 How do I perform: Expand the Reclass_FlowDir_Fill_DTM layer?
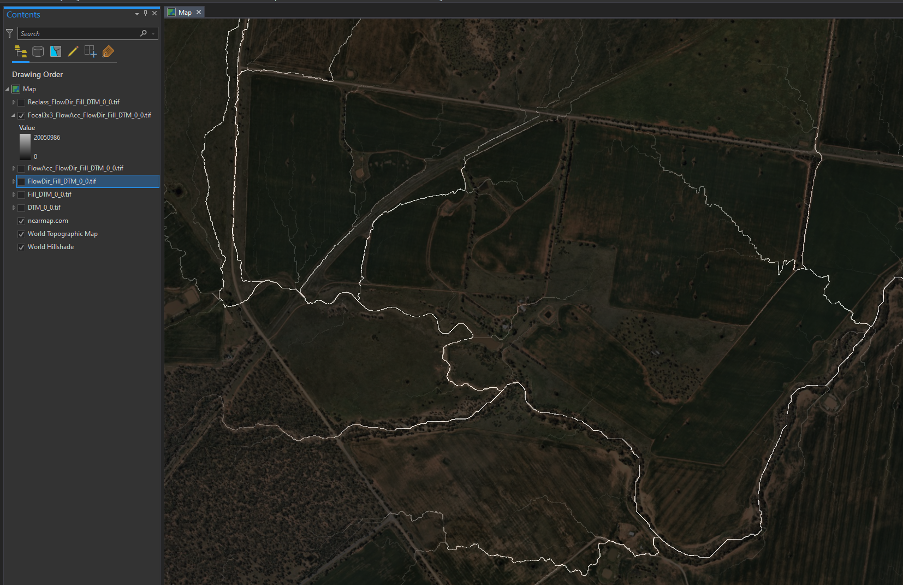(x=12, y=100)
